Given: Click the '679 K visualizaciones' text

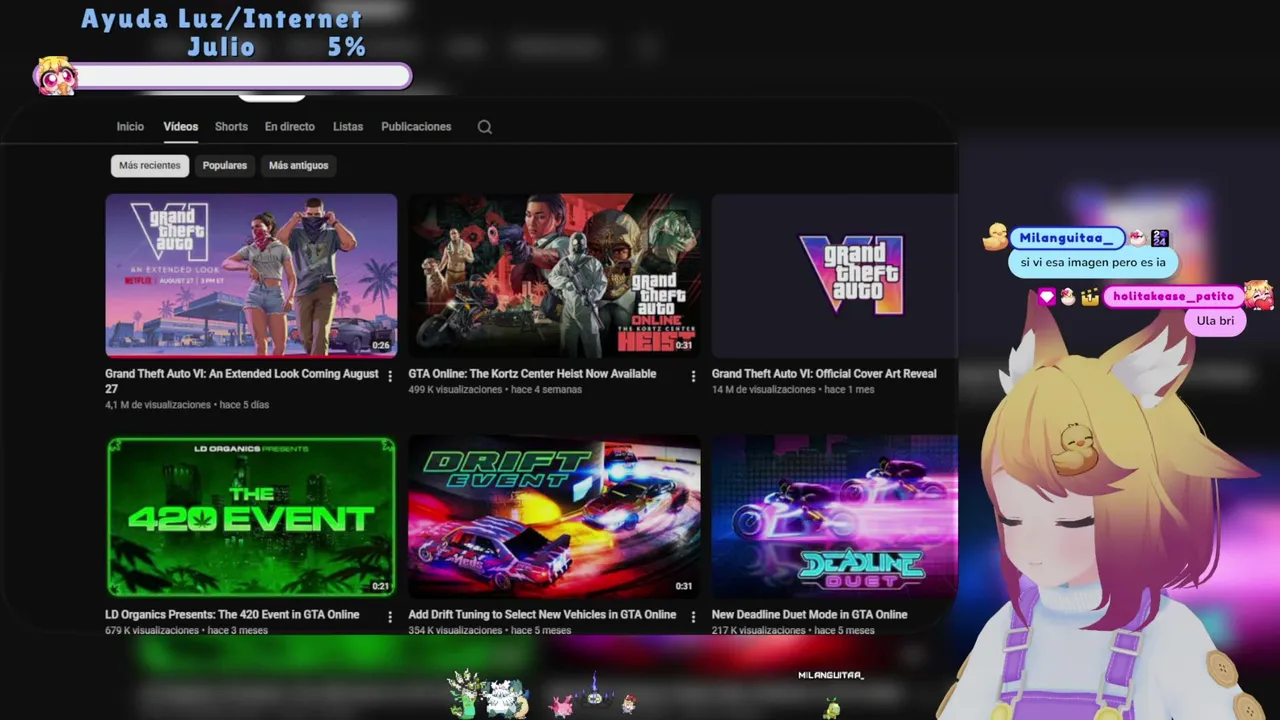Looking at the screenshot, I should 152,631.
